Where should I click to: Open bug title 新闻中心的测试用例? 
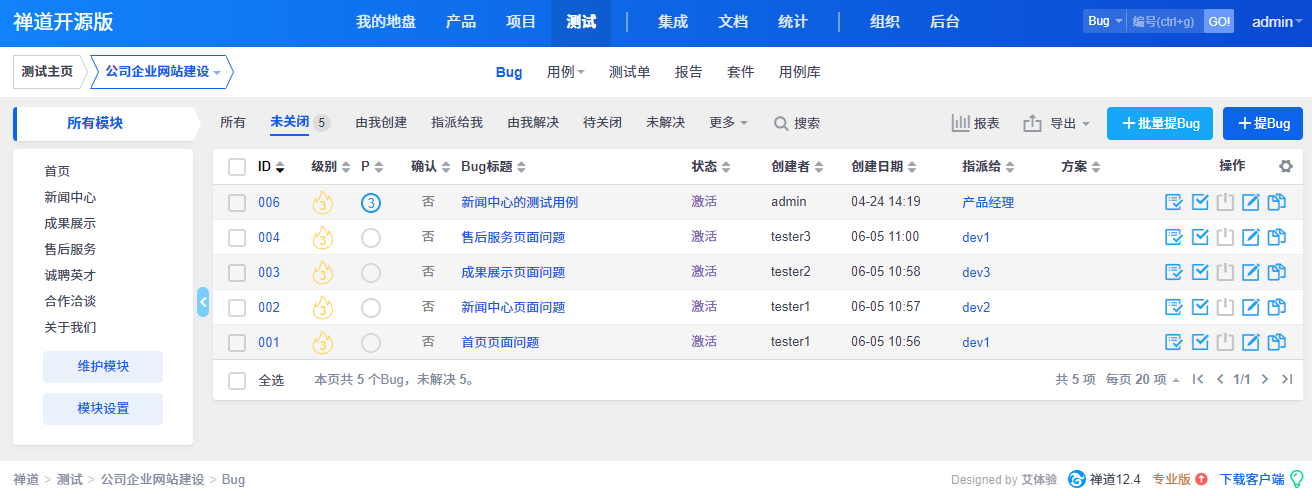point(520,202)
